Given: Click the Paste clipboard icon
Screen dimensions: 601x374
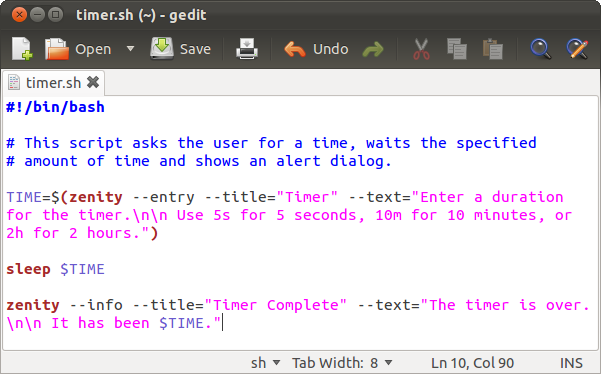Looking at the screenshot, I should pos(493,49).
